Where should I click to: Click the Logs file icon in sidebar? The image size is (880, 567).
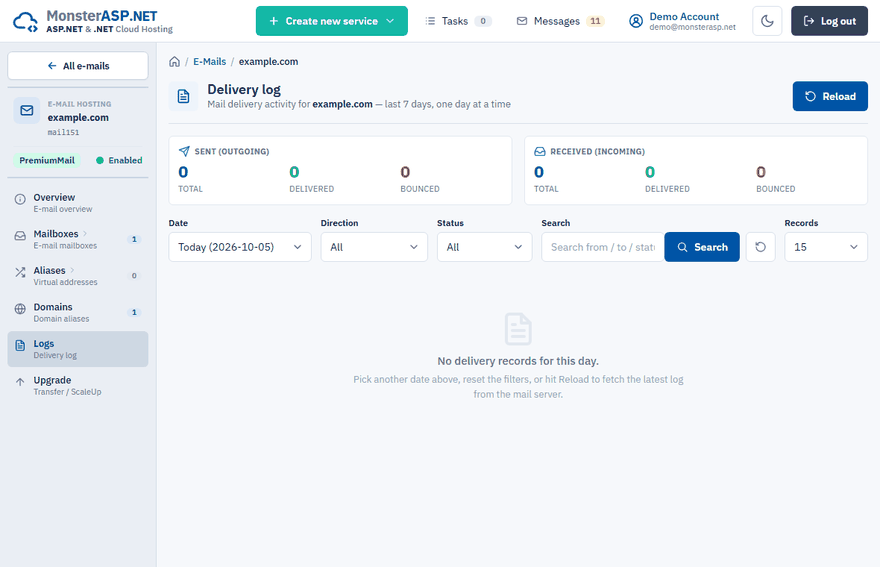point(20,345)
